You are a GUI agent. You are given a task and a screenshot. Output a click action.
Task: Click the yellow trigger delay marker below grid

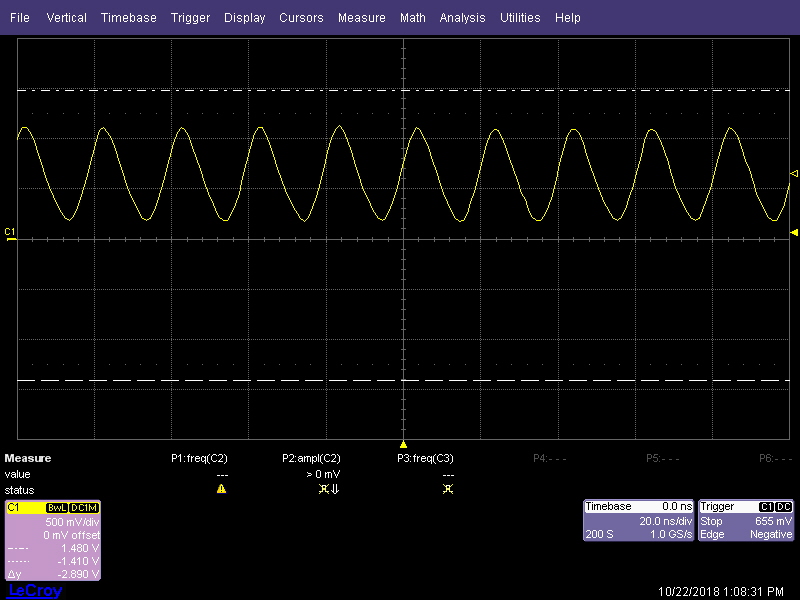403,444
